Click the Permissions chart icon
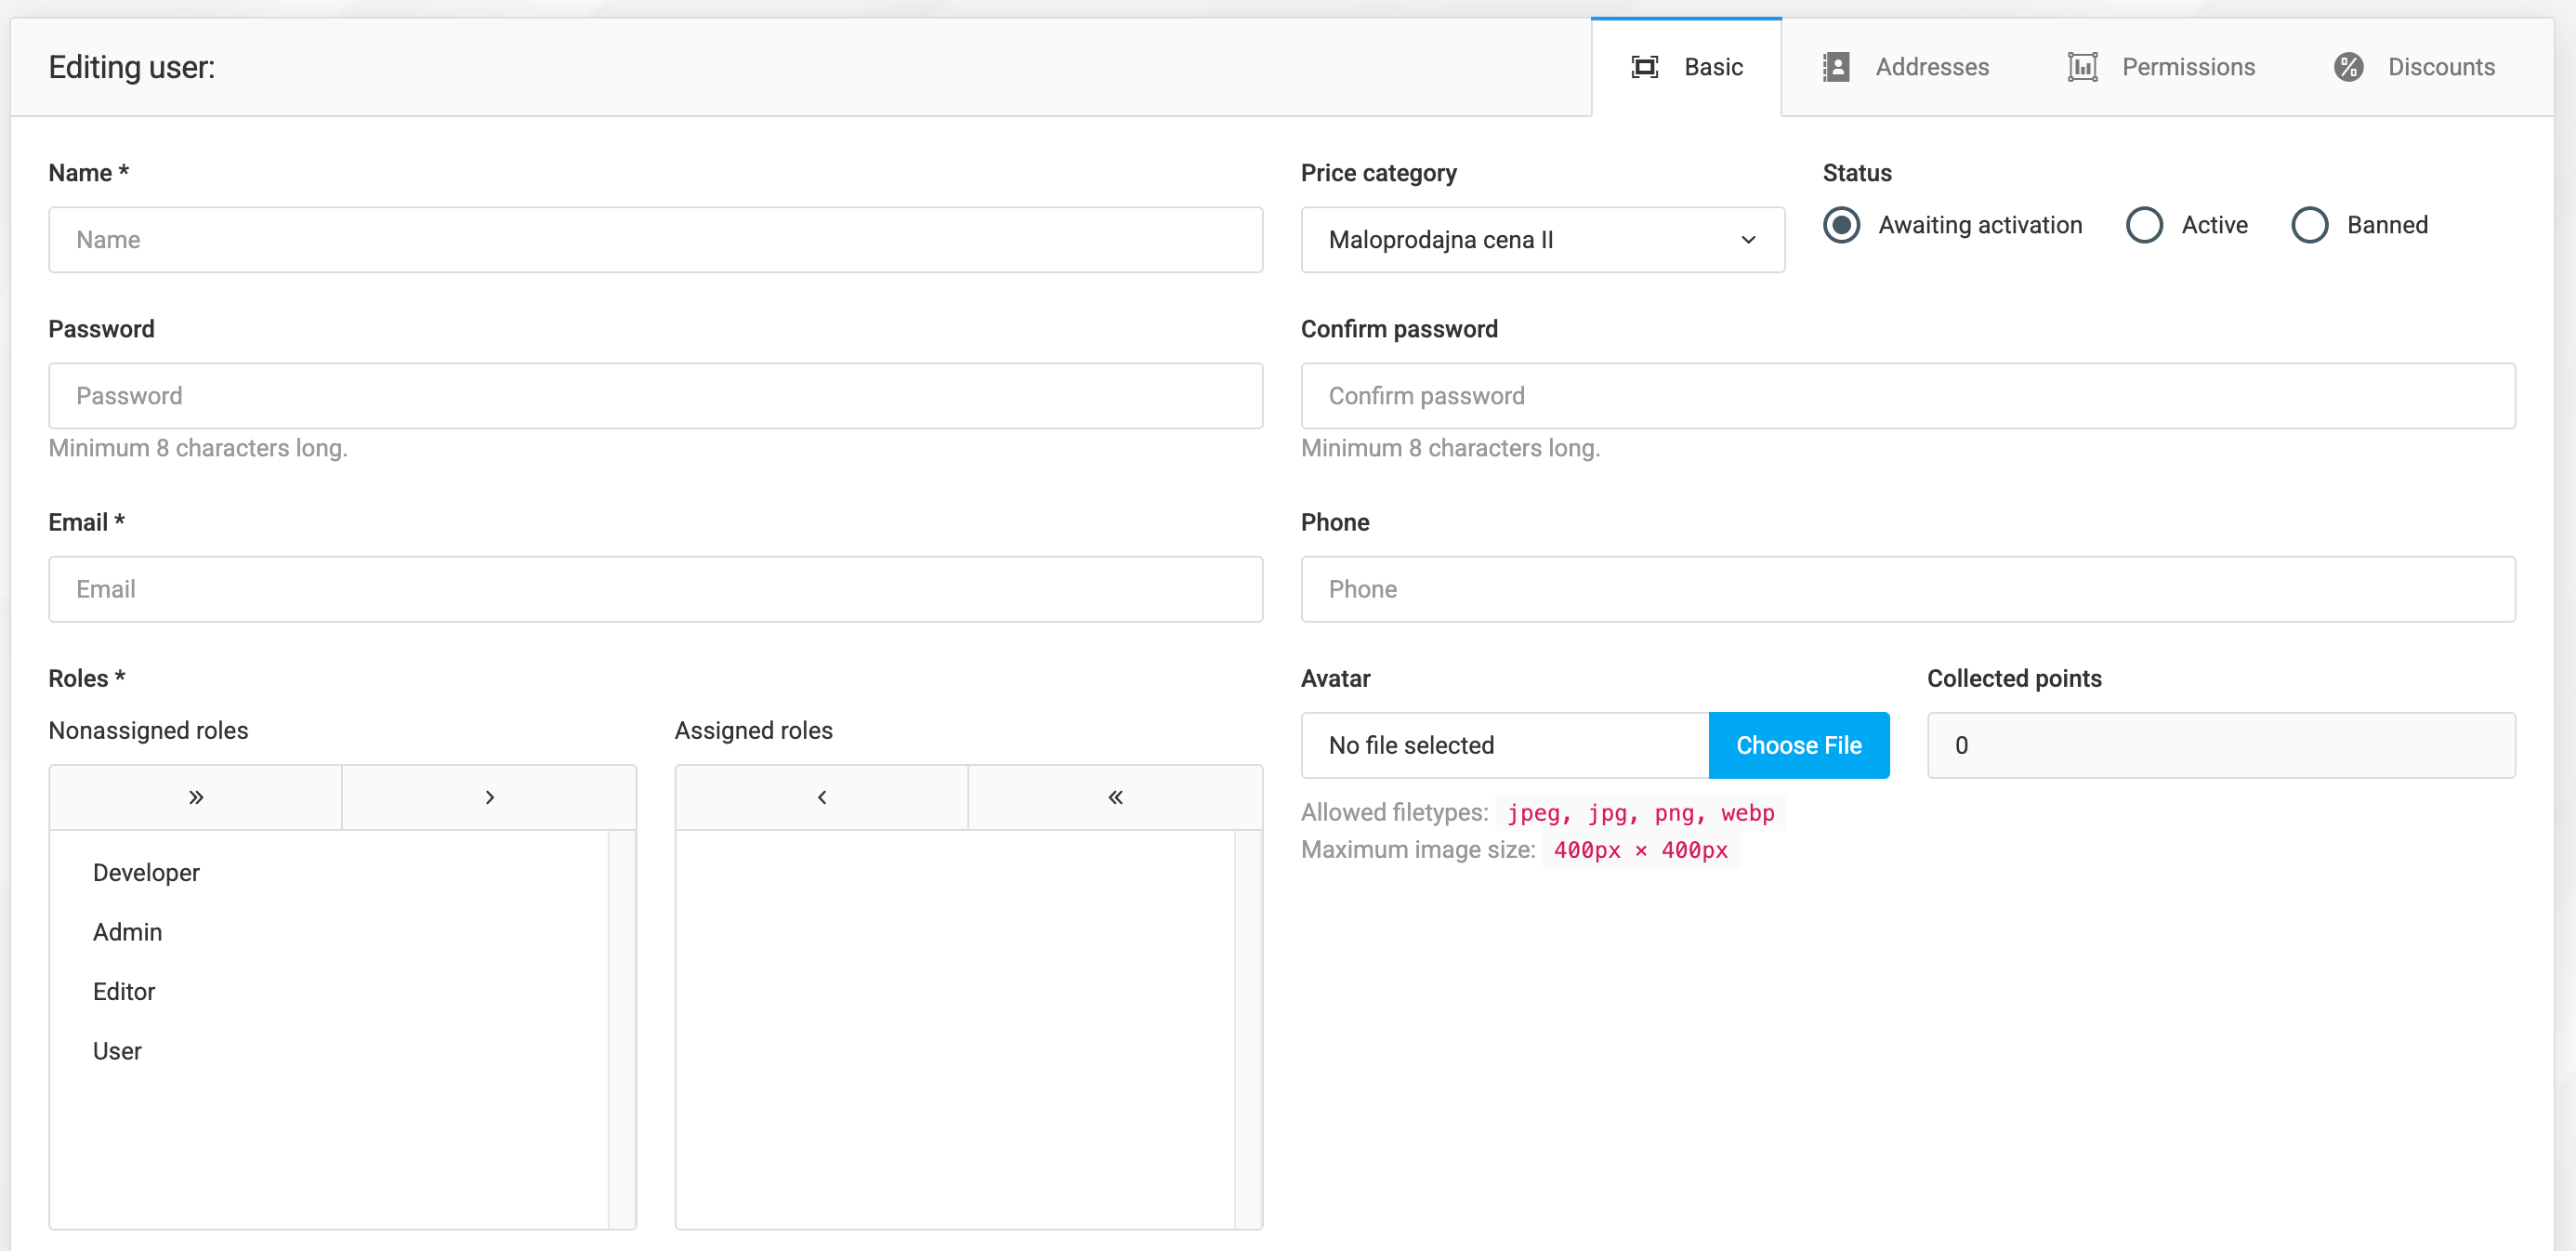Viewport: 2576px width, 1251px height. 2082,67
